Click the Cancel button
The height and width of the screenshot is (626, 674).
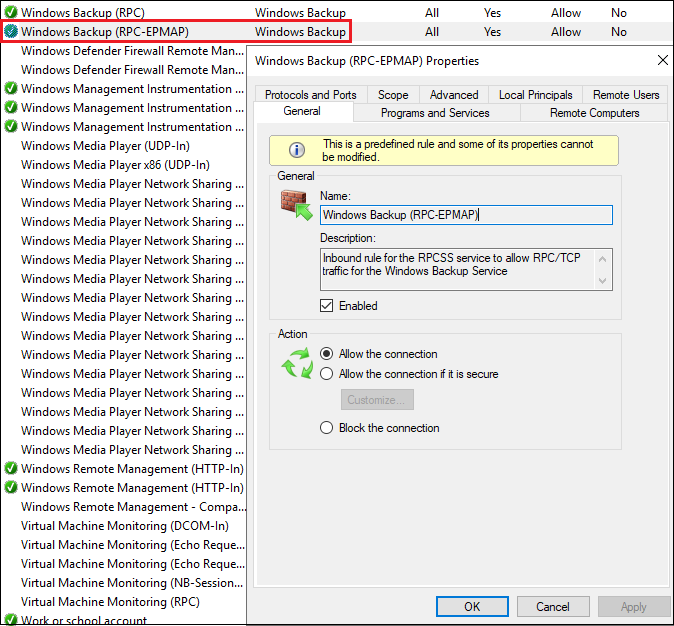(553, 606)
